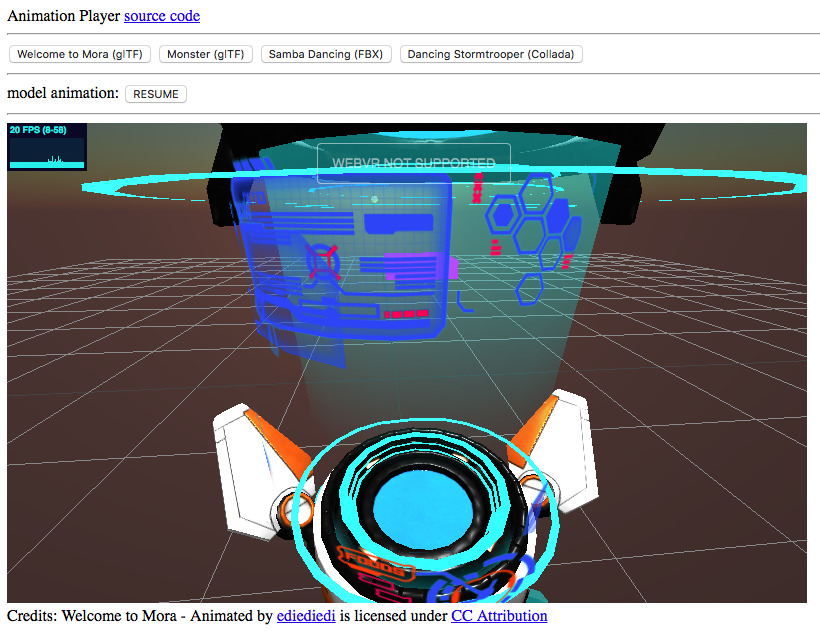Select the Welcome to Mora (glTF) model
This screenshot has height=631, width=820.
pos(79,54)
